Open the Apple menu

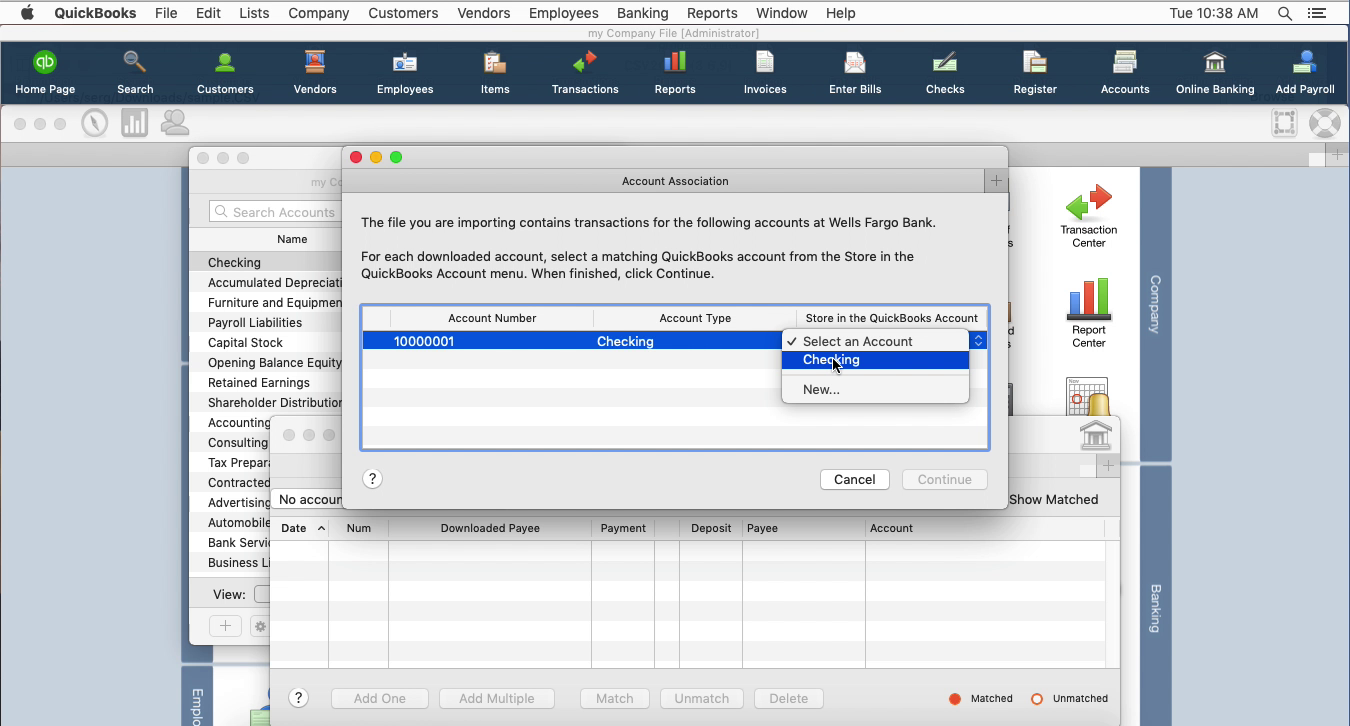(28, 13)
